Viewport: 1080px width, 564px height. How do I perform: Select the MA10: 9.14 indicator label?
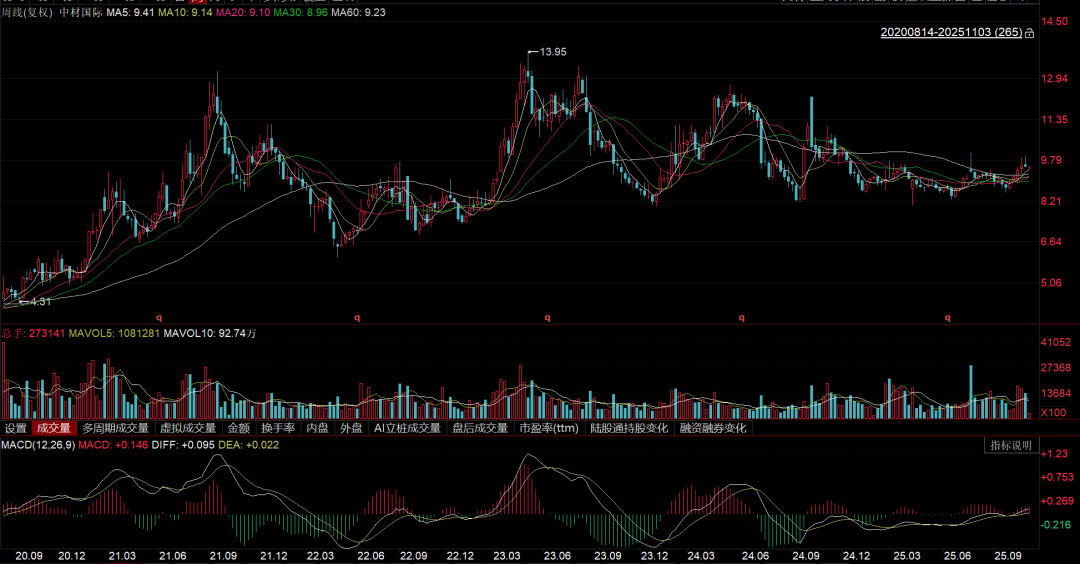(185, 12)
